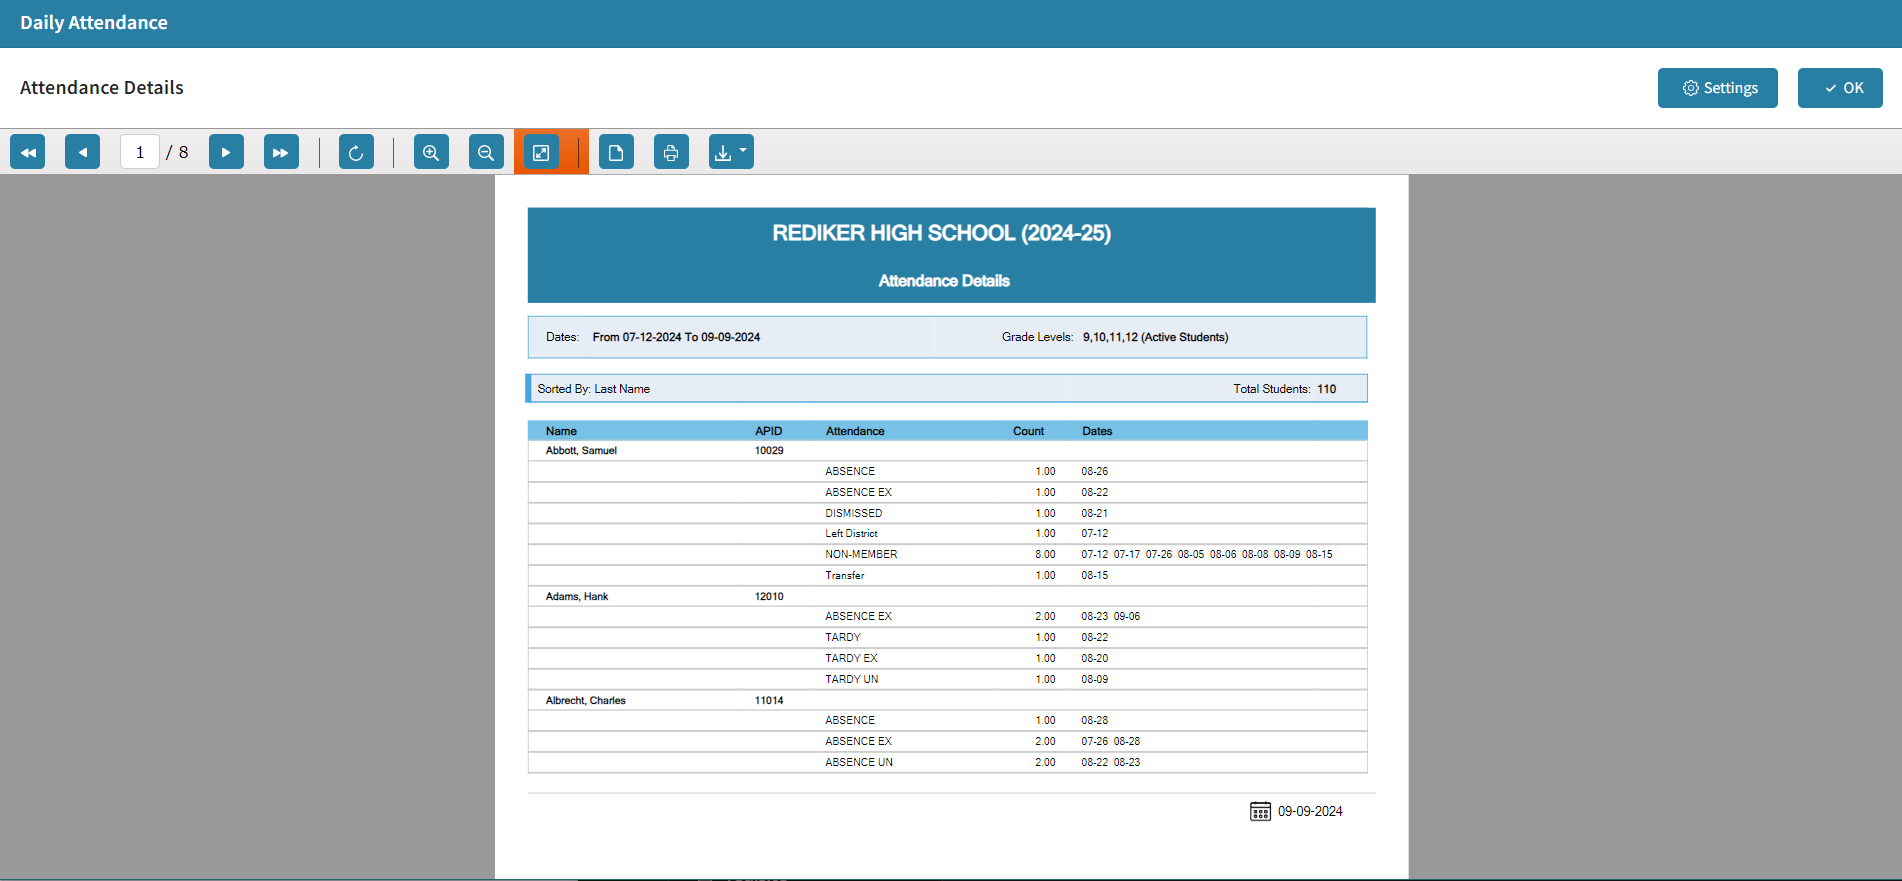
Task: Click the Attendance Details page heading
Action: (102, 88)
